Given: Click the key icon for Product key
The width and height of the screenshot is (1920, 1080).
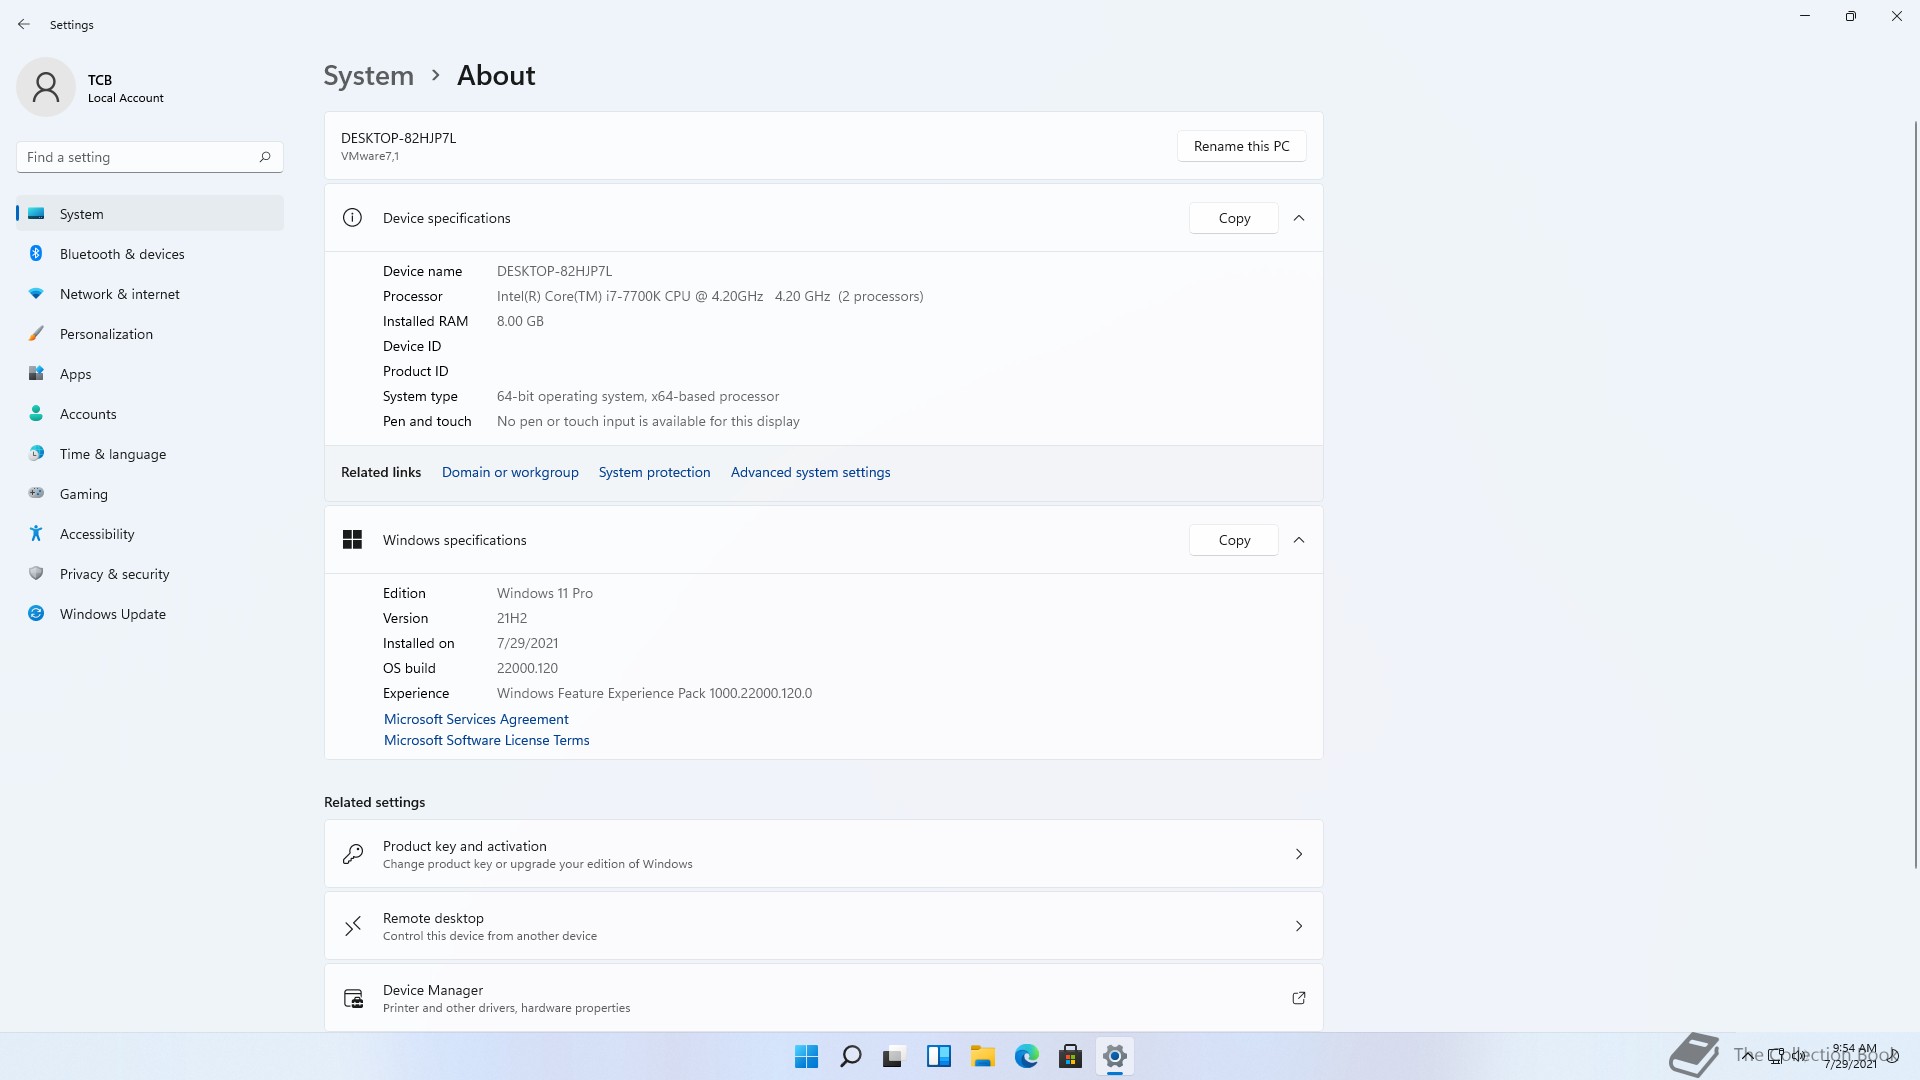Looking at the screenshot, I should click(x=353, y=854).
